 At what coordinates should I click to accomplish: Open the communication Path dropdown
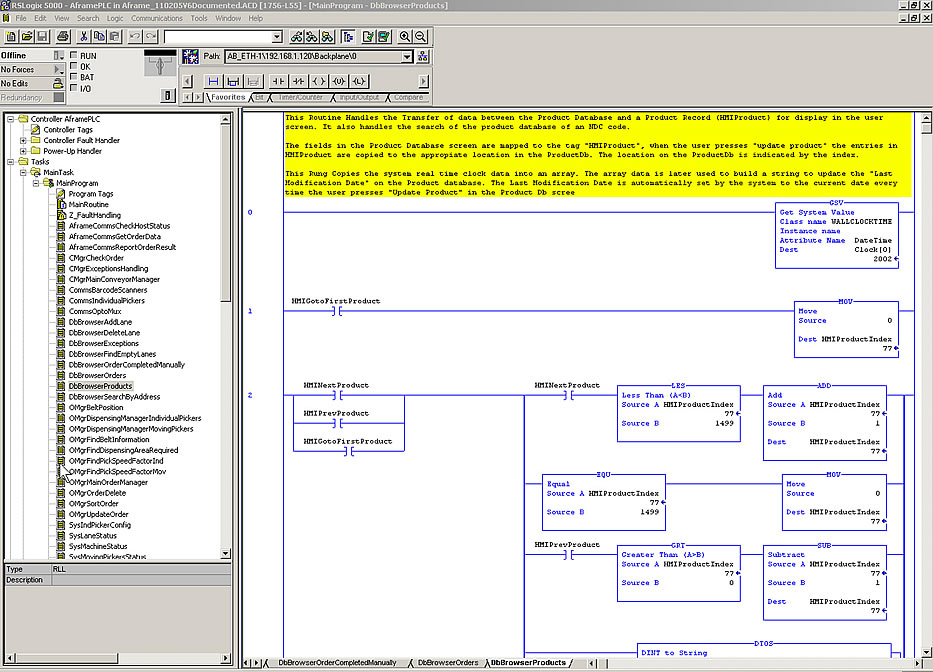coord(406,57)
